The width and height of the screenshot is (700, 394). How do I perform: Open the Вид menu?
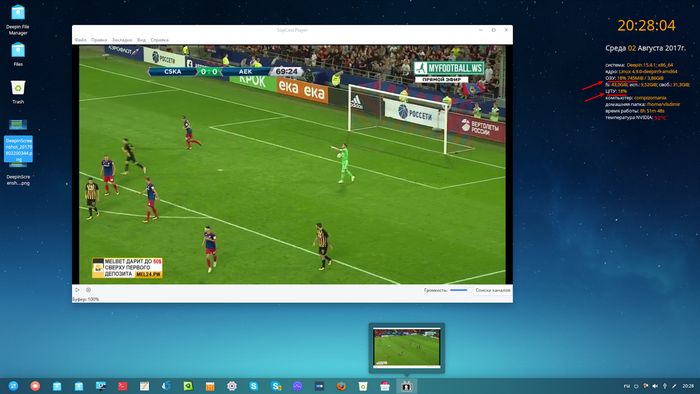(142, 40)
